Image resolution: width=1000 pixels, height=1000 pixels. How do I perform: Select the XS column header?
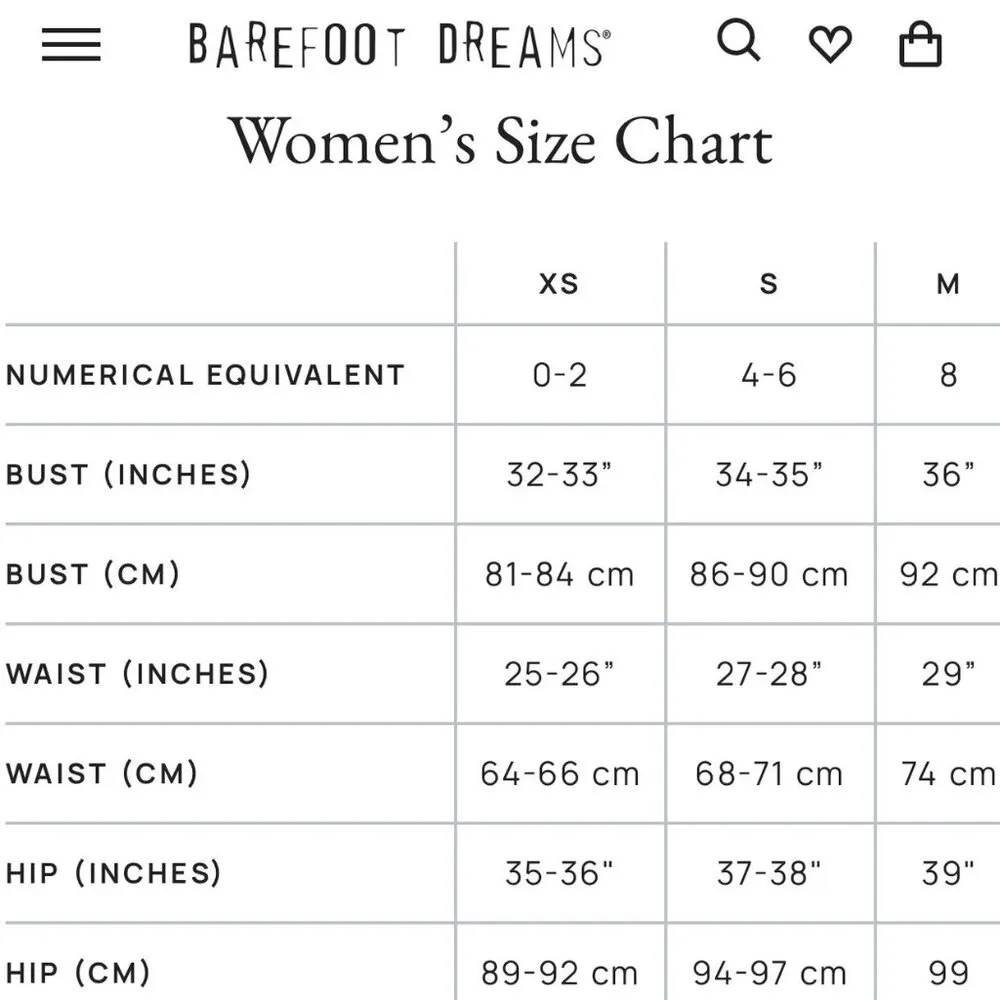pyautogui.click(x=559, y=283)
